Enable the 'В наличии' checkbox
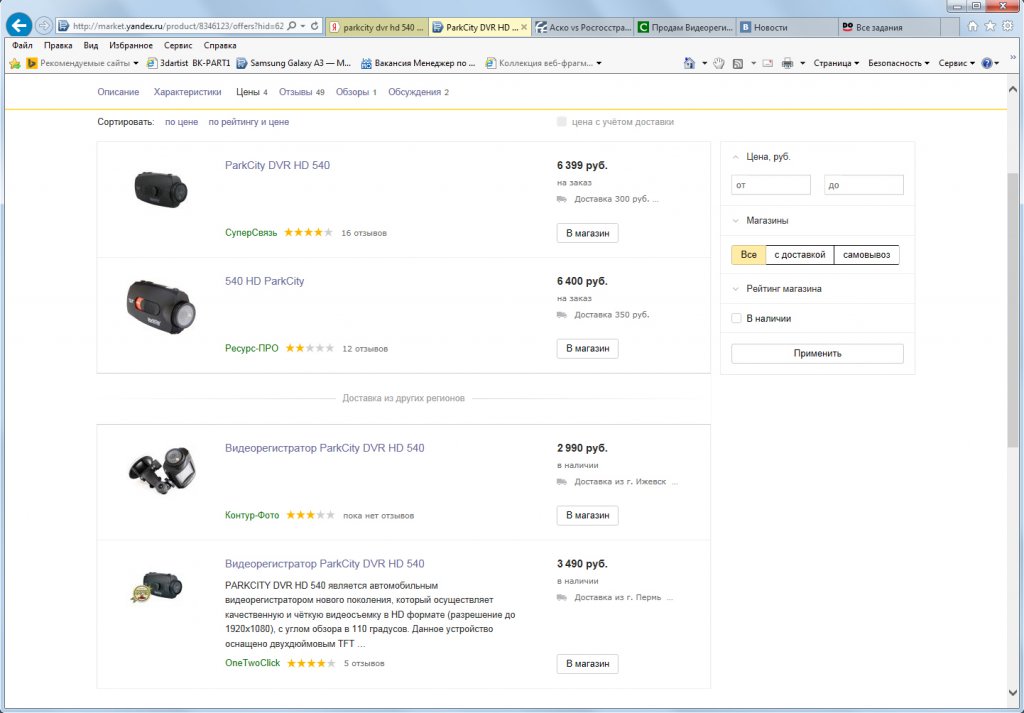The image size is (1024, 713). click(736, 319)
